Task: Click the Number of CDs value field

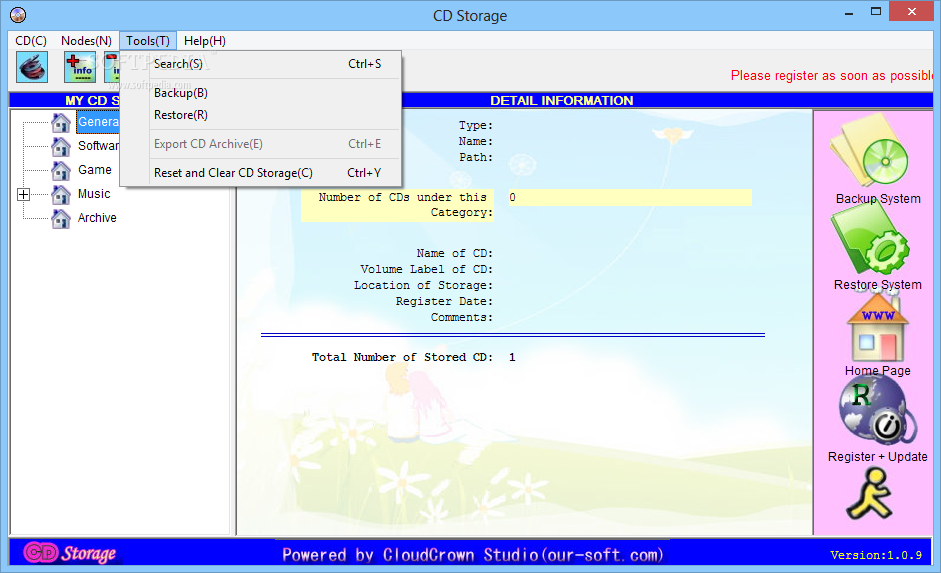Action: click(630, 197)
